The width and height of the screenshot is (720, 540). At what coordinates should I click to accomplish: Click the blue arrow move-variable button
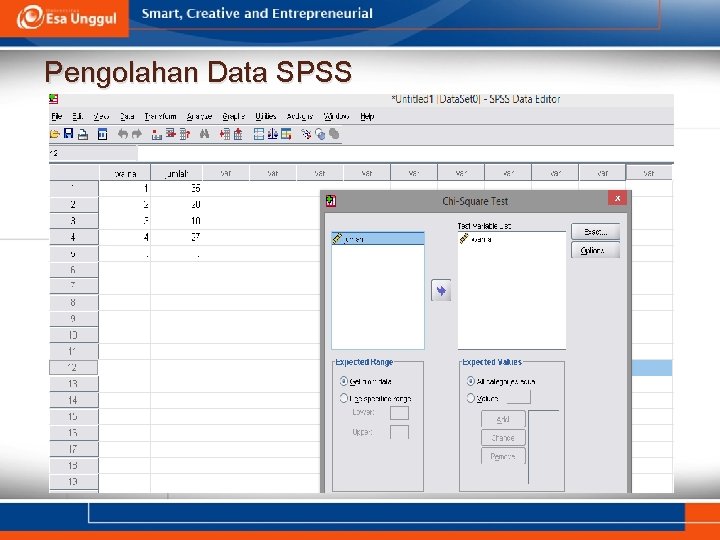coord(441,290)
